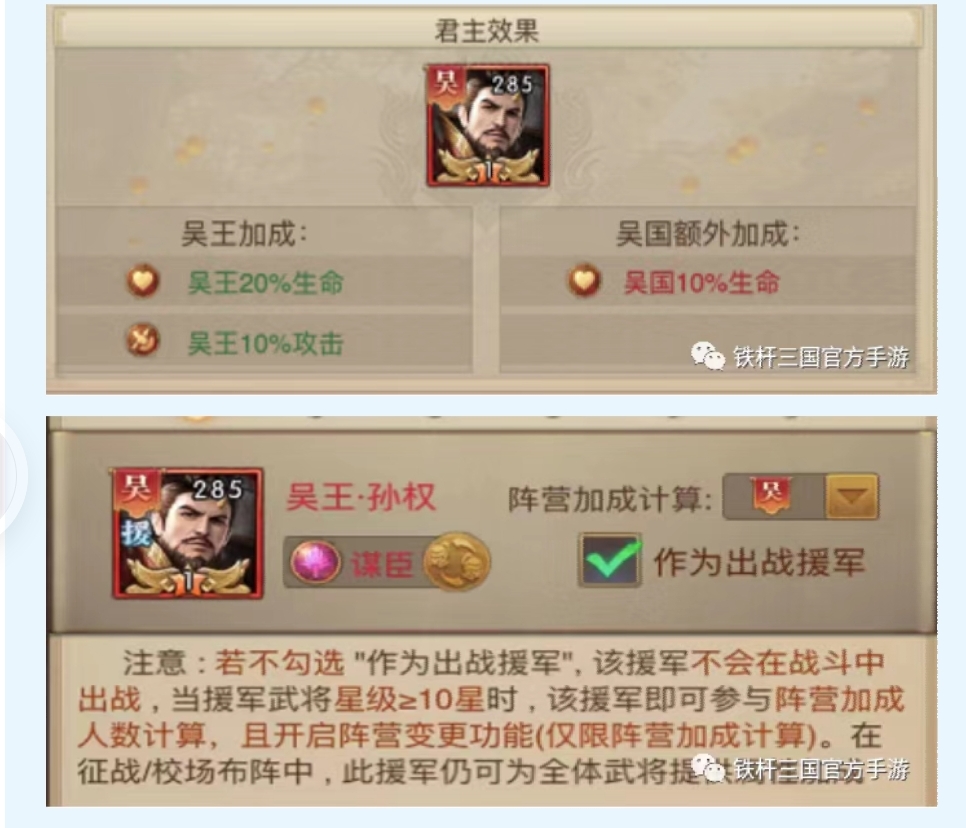The height and width of the screenshot is (828, 966).
Task: Click the 吴王10%攻击 bonus text
Action: (x=266, y=343)
